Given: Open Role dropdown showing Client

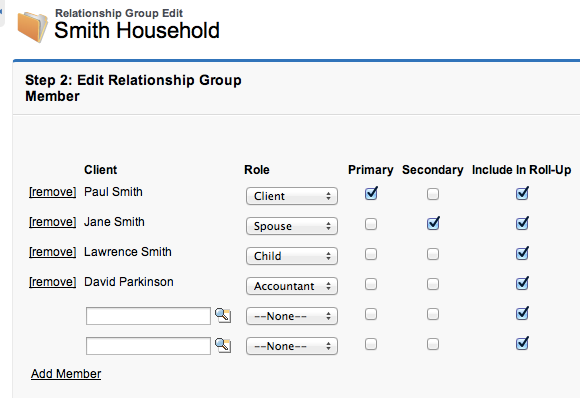Looking at the screenshot, I should coord(292,196).
